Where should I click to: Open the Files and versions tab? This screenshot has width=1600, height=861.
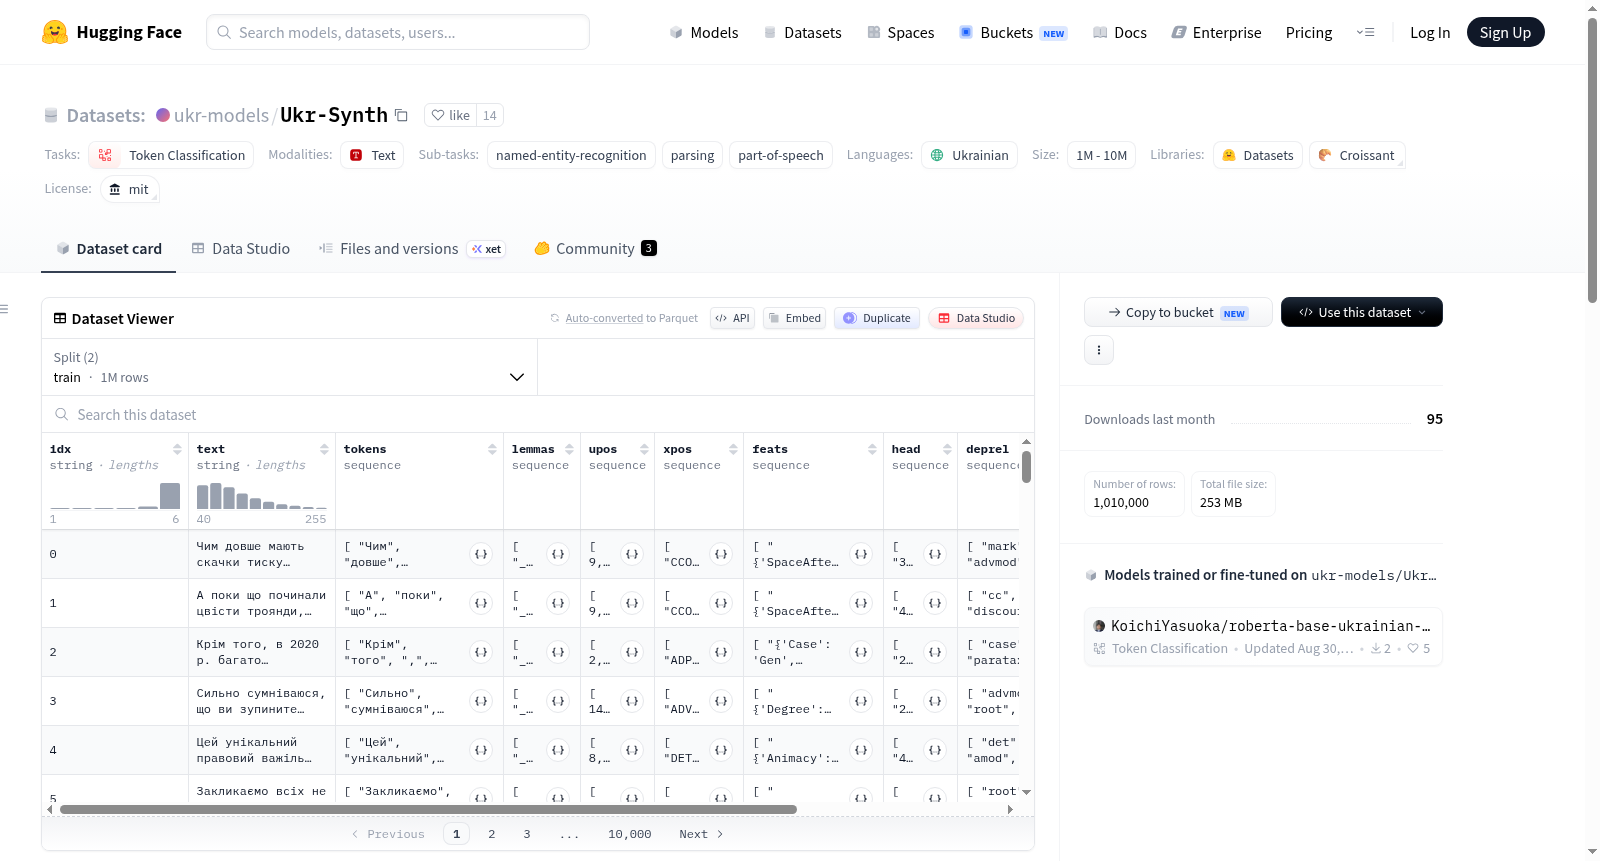tap(411, 249)
